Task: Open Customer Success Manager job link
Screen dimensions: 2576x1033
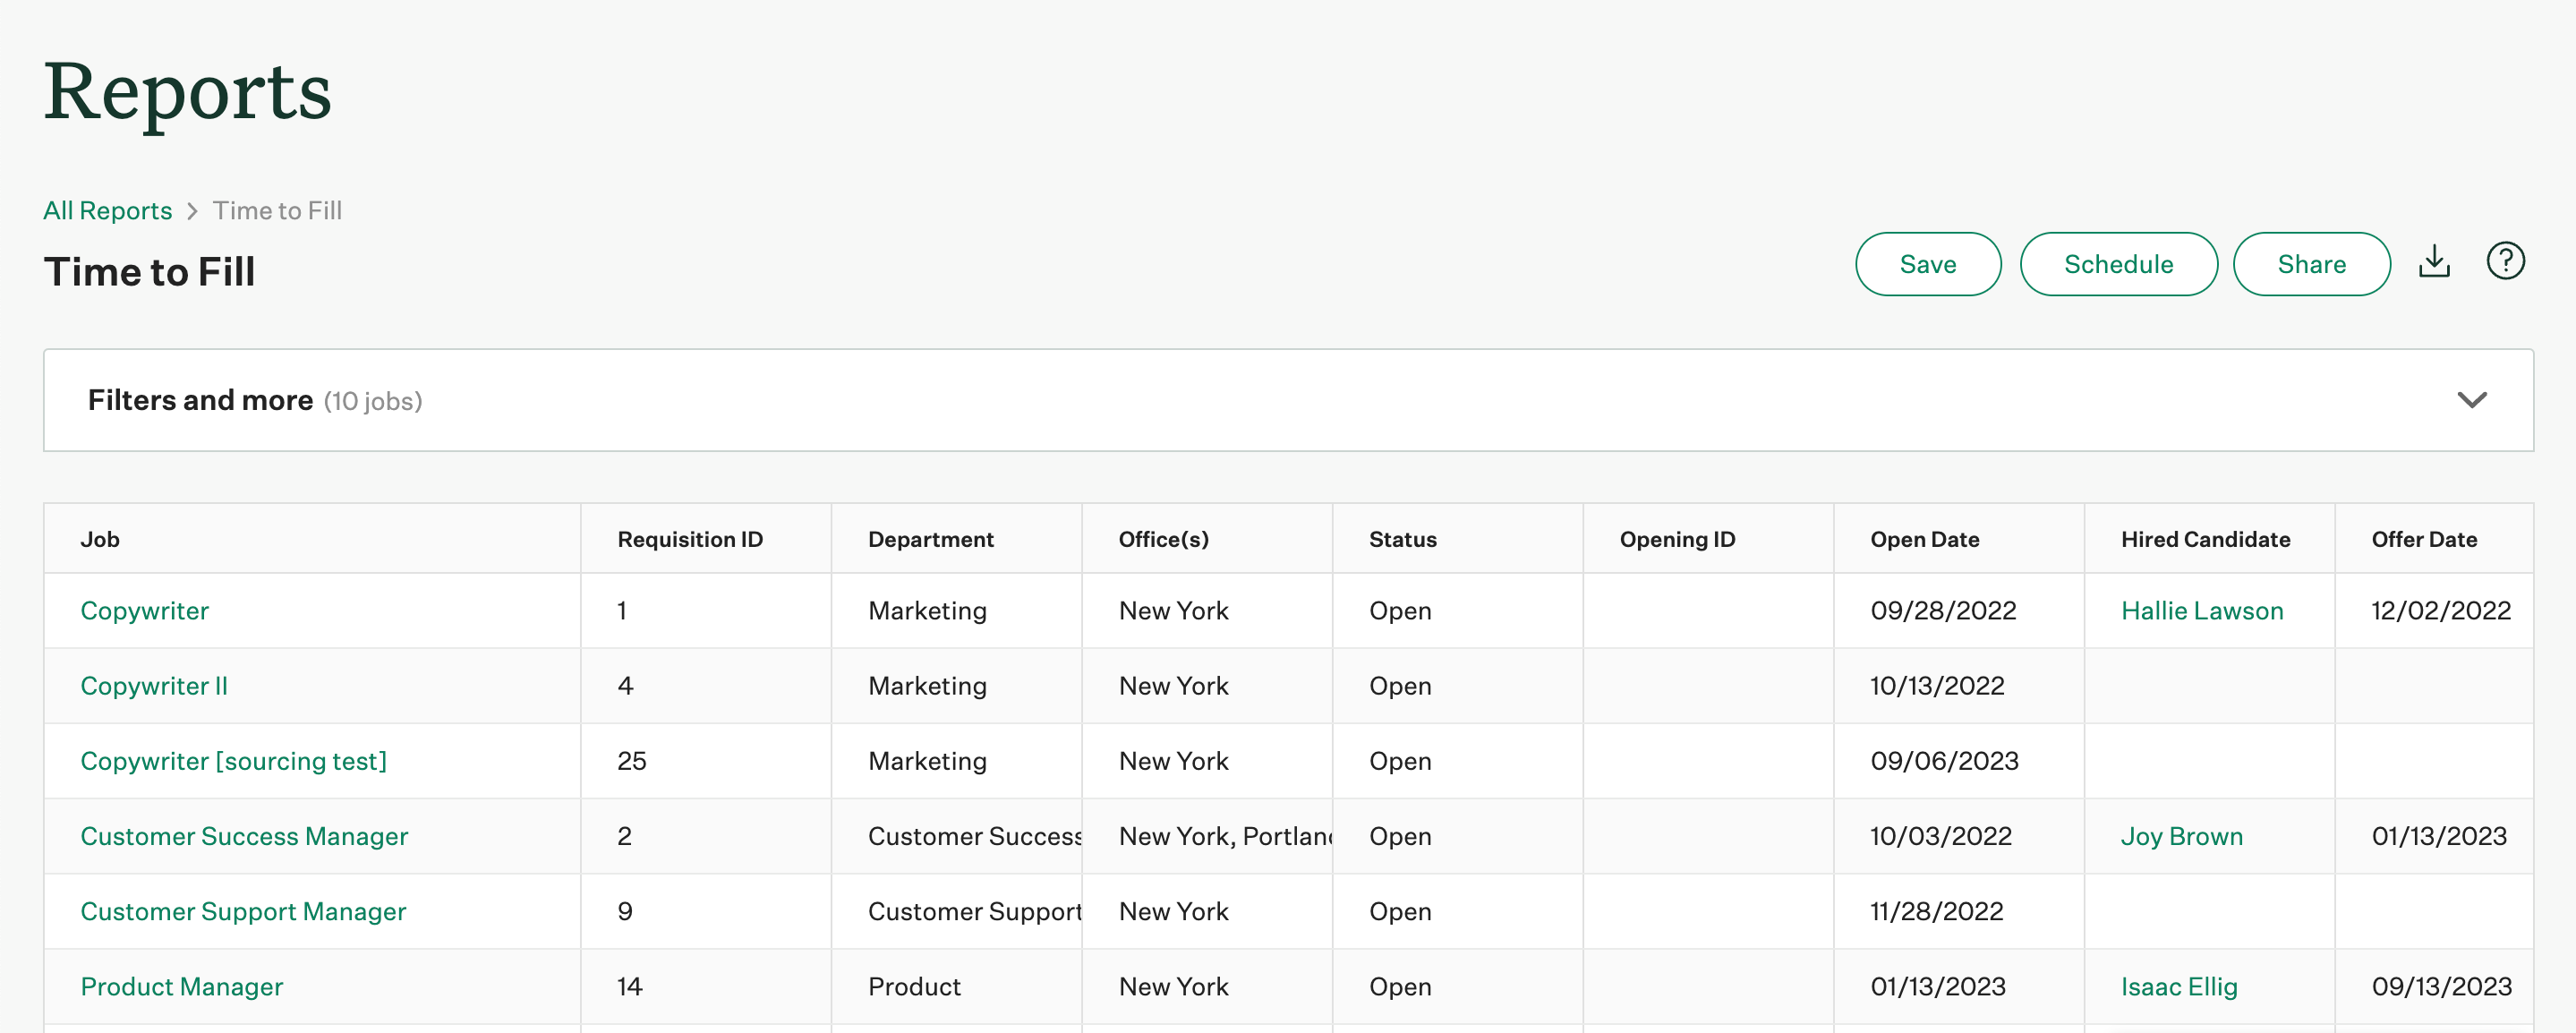Action: [x=244, y=836]
